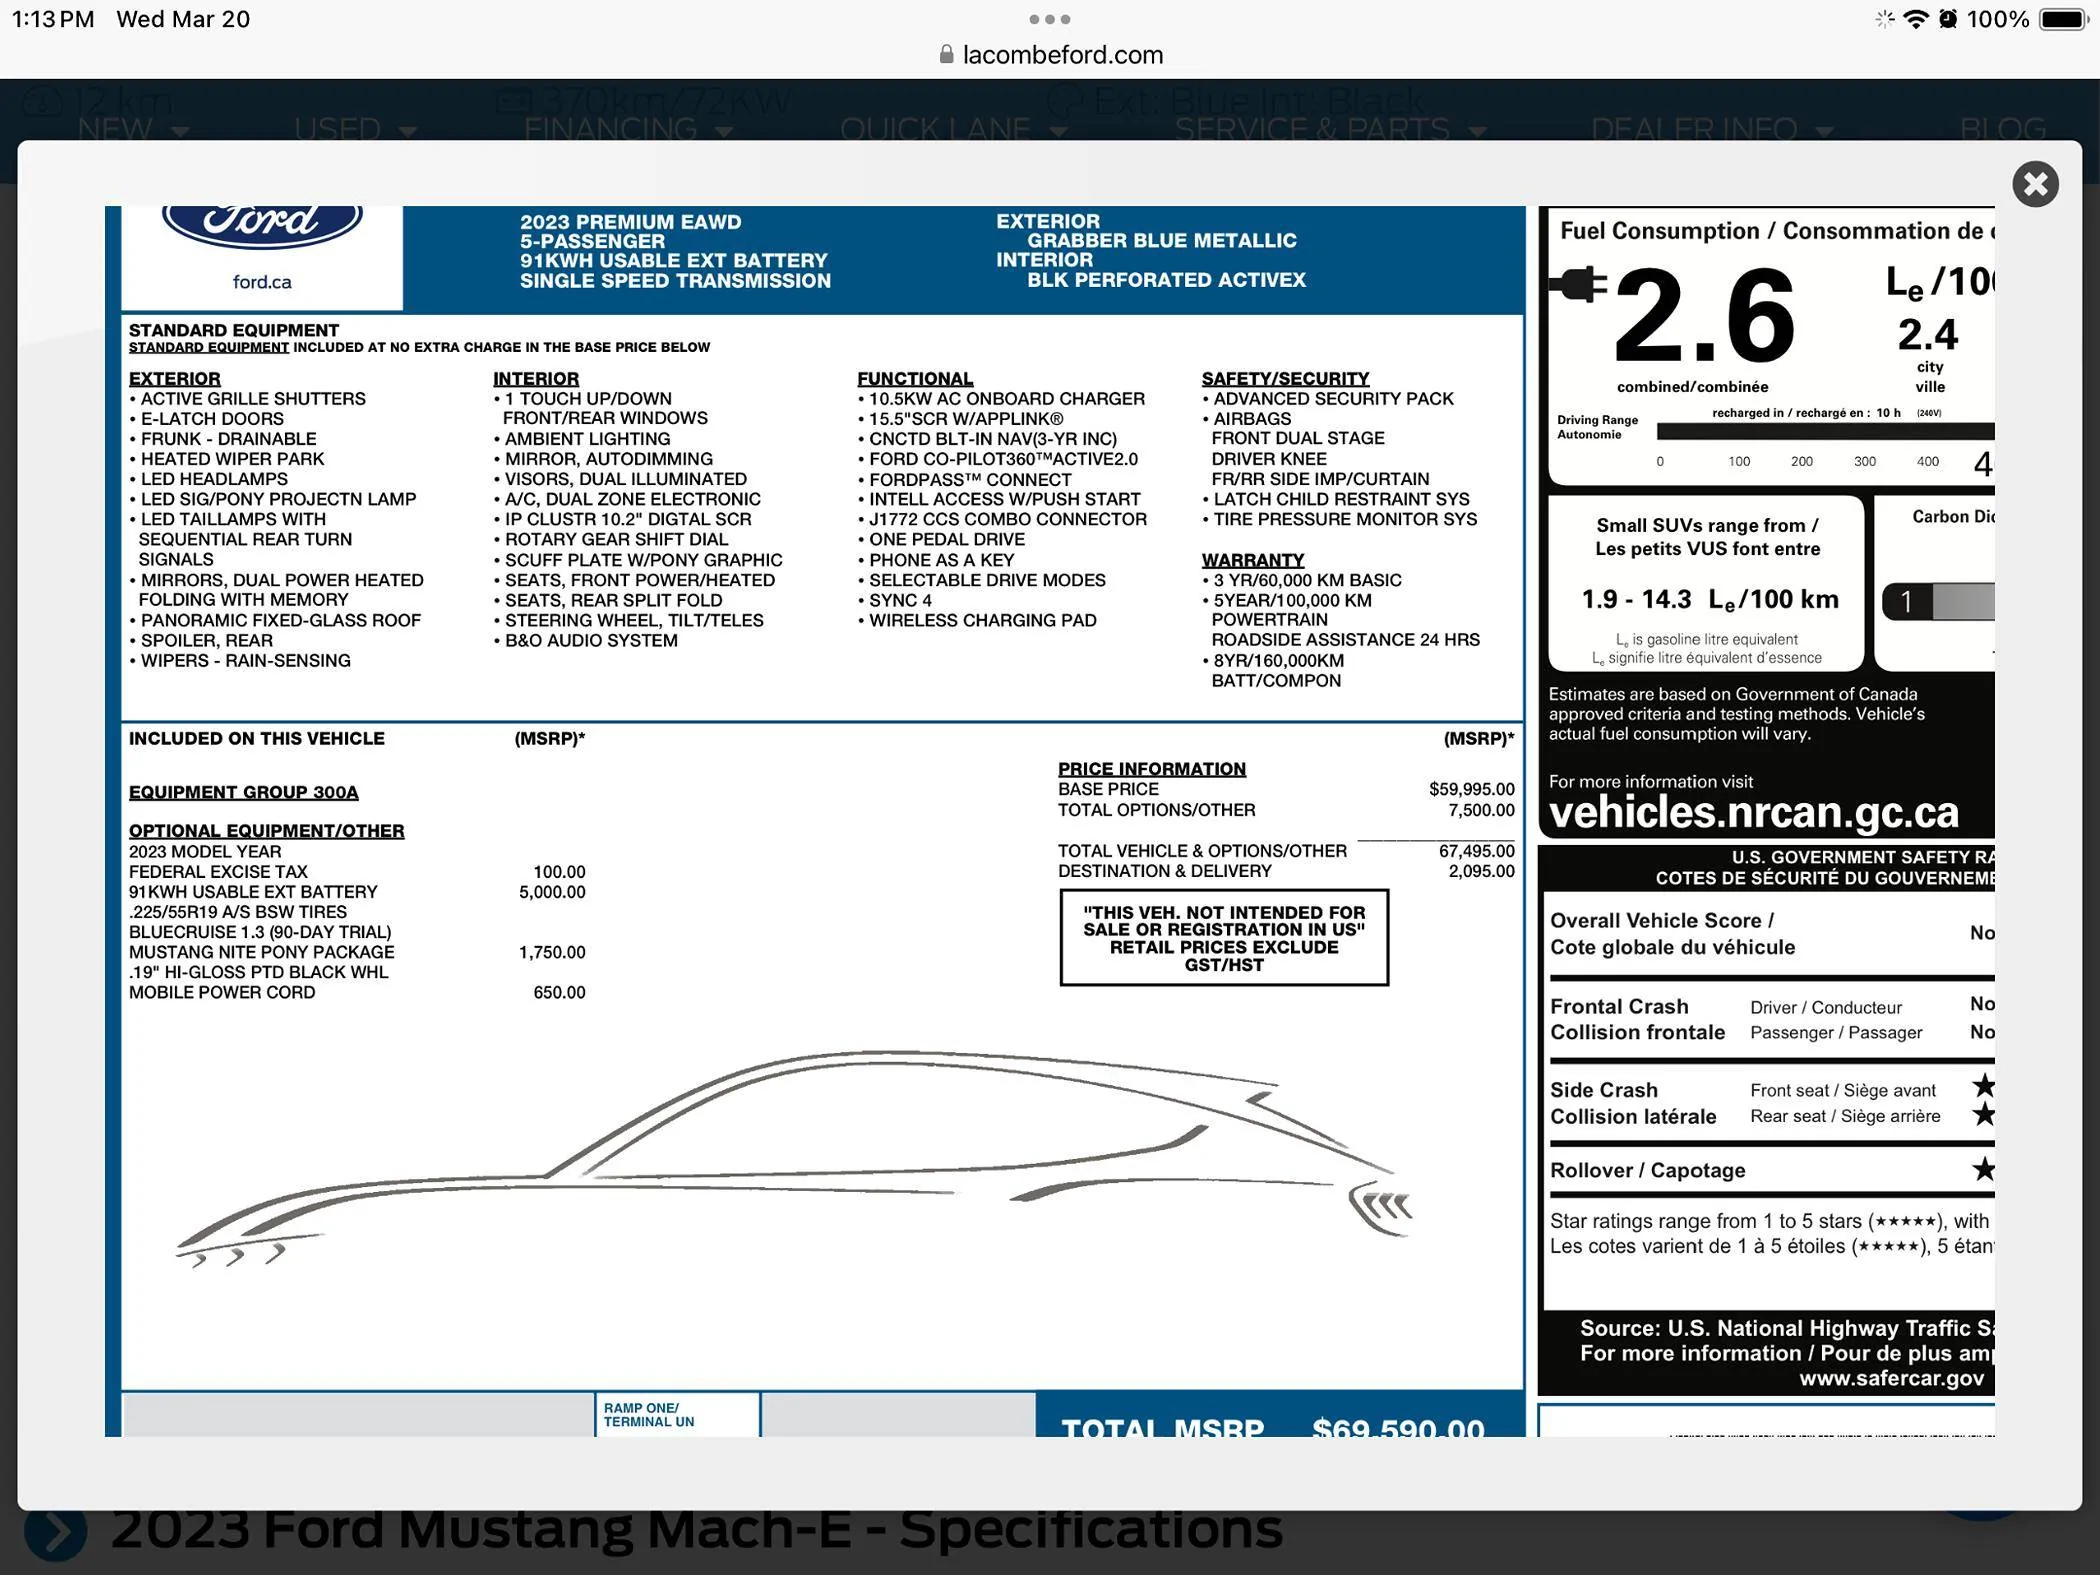This screenshot has width=2100, height=1575.
Task: Tap the electric plug icon
Action: click(x=1578, y=284)
